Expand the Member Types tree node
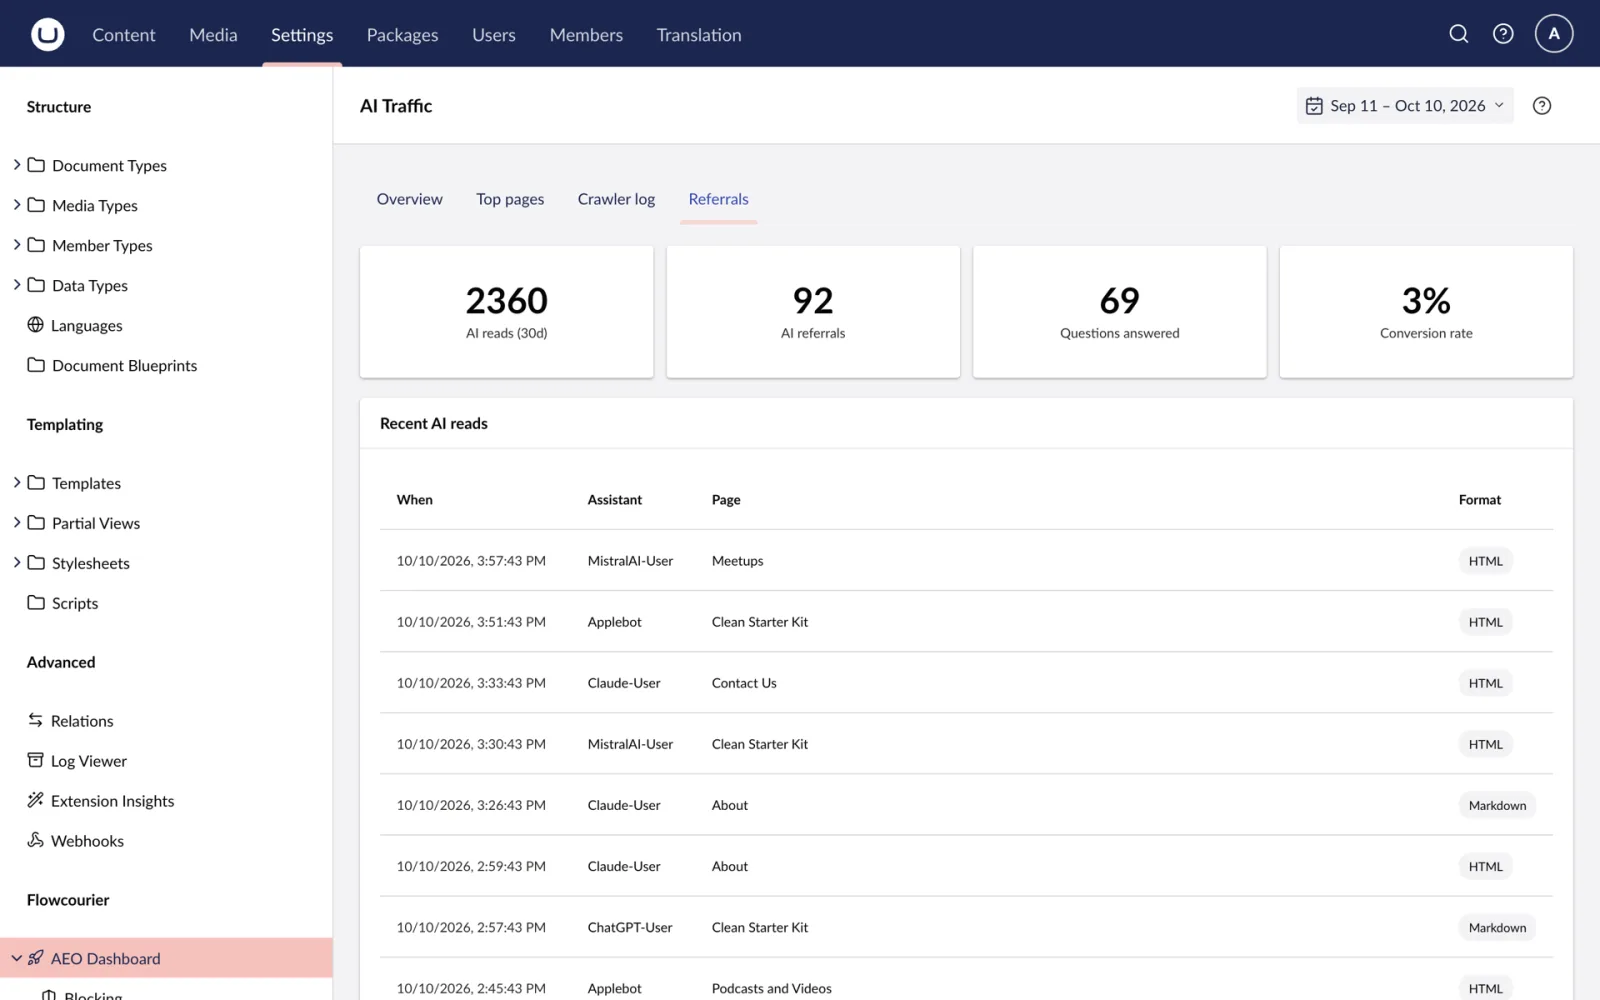 [16, 244]
